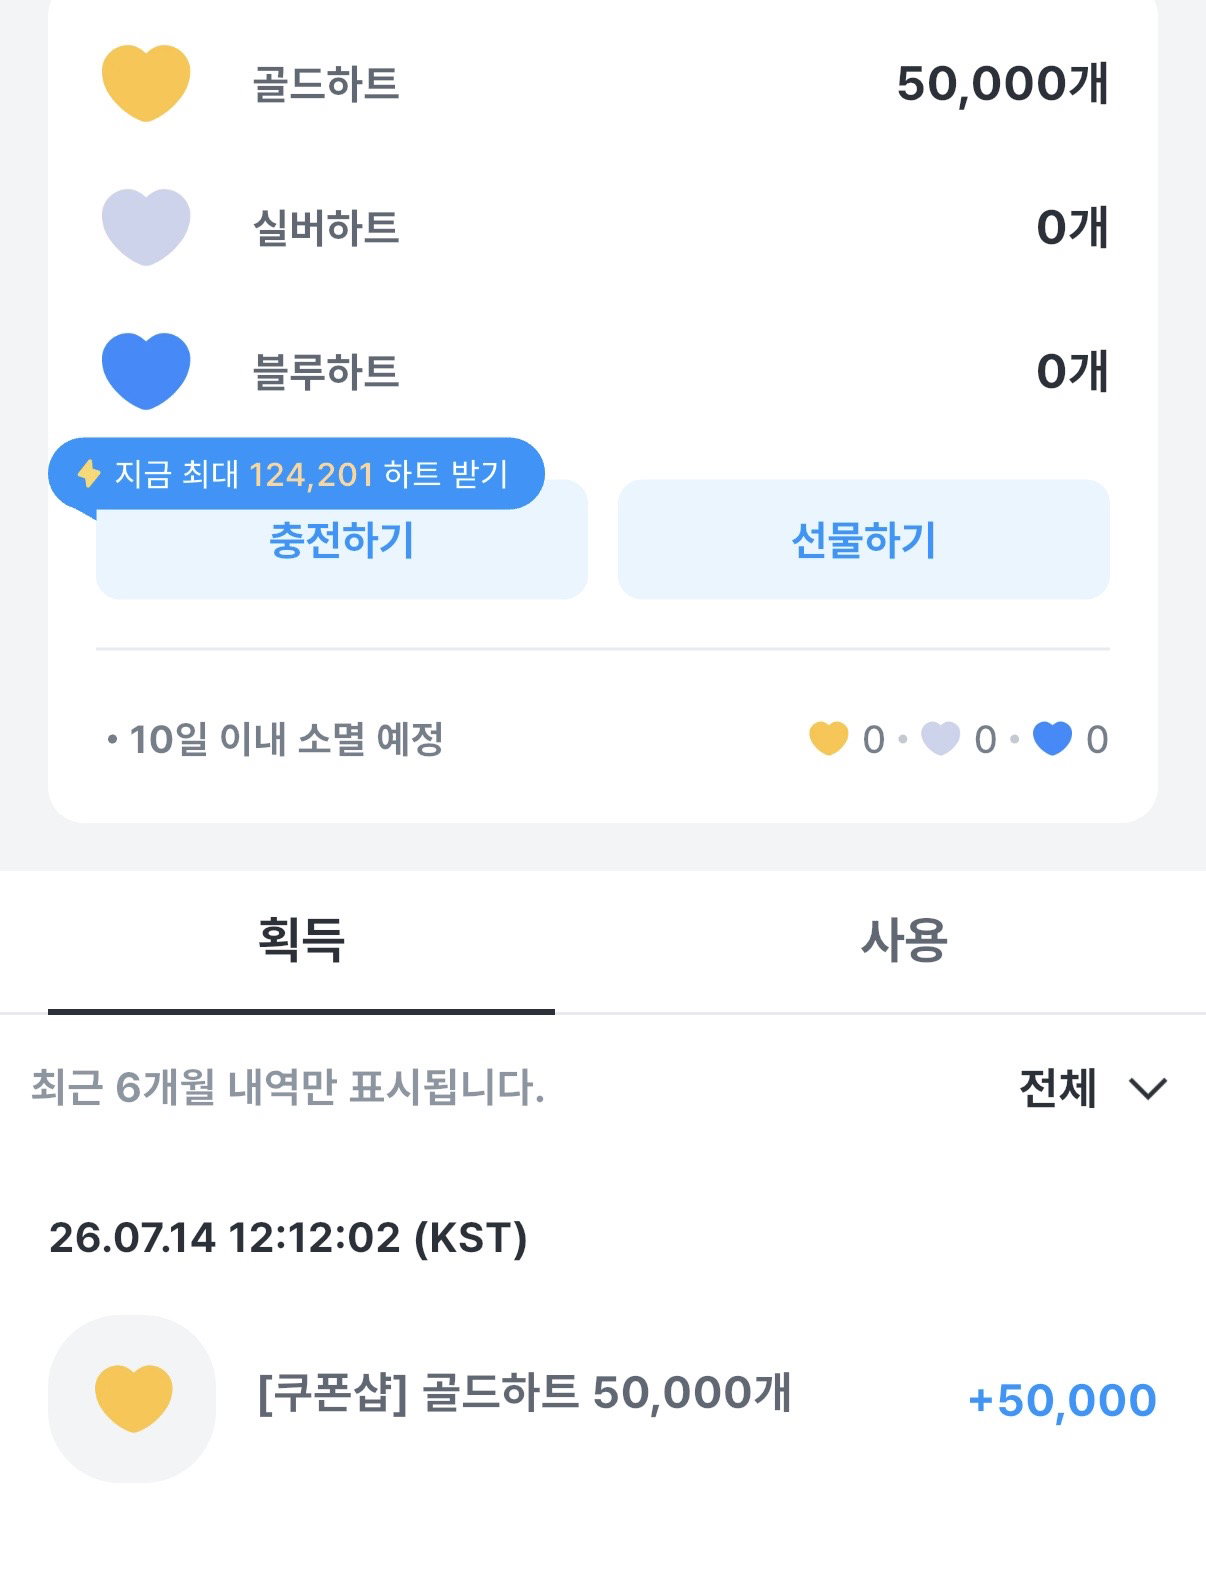Tap the silver heart icon beside 실버하트
This screenshot has width=1206, height=1577.
tap(146, 227)
